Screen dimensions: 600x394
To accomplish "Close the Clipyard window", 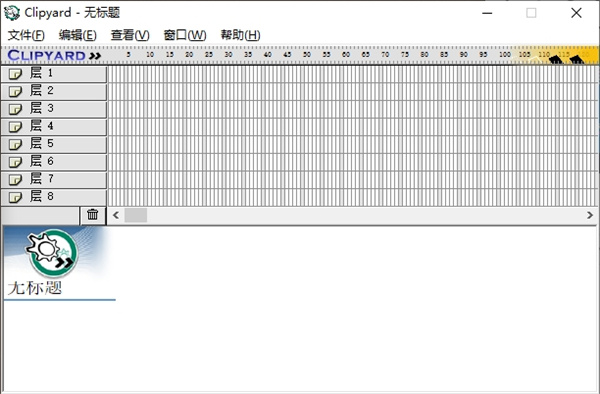I will 576,13.
